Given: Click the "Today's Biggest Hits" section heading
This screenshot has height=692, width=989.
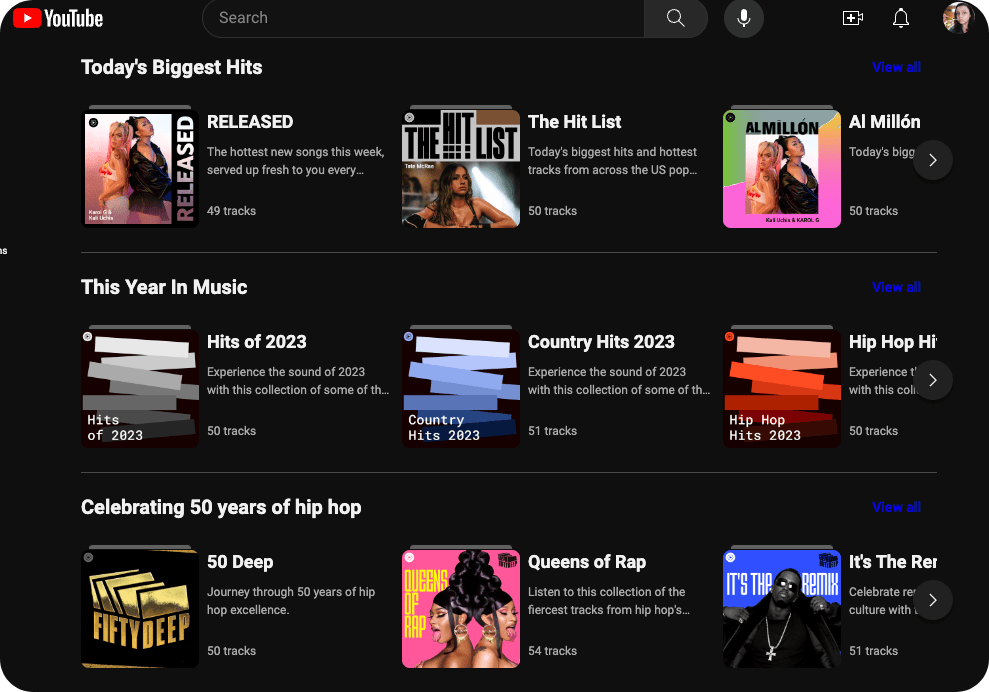Looking at the screenshot, I should point(172,67).
